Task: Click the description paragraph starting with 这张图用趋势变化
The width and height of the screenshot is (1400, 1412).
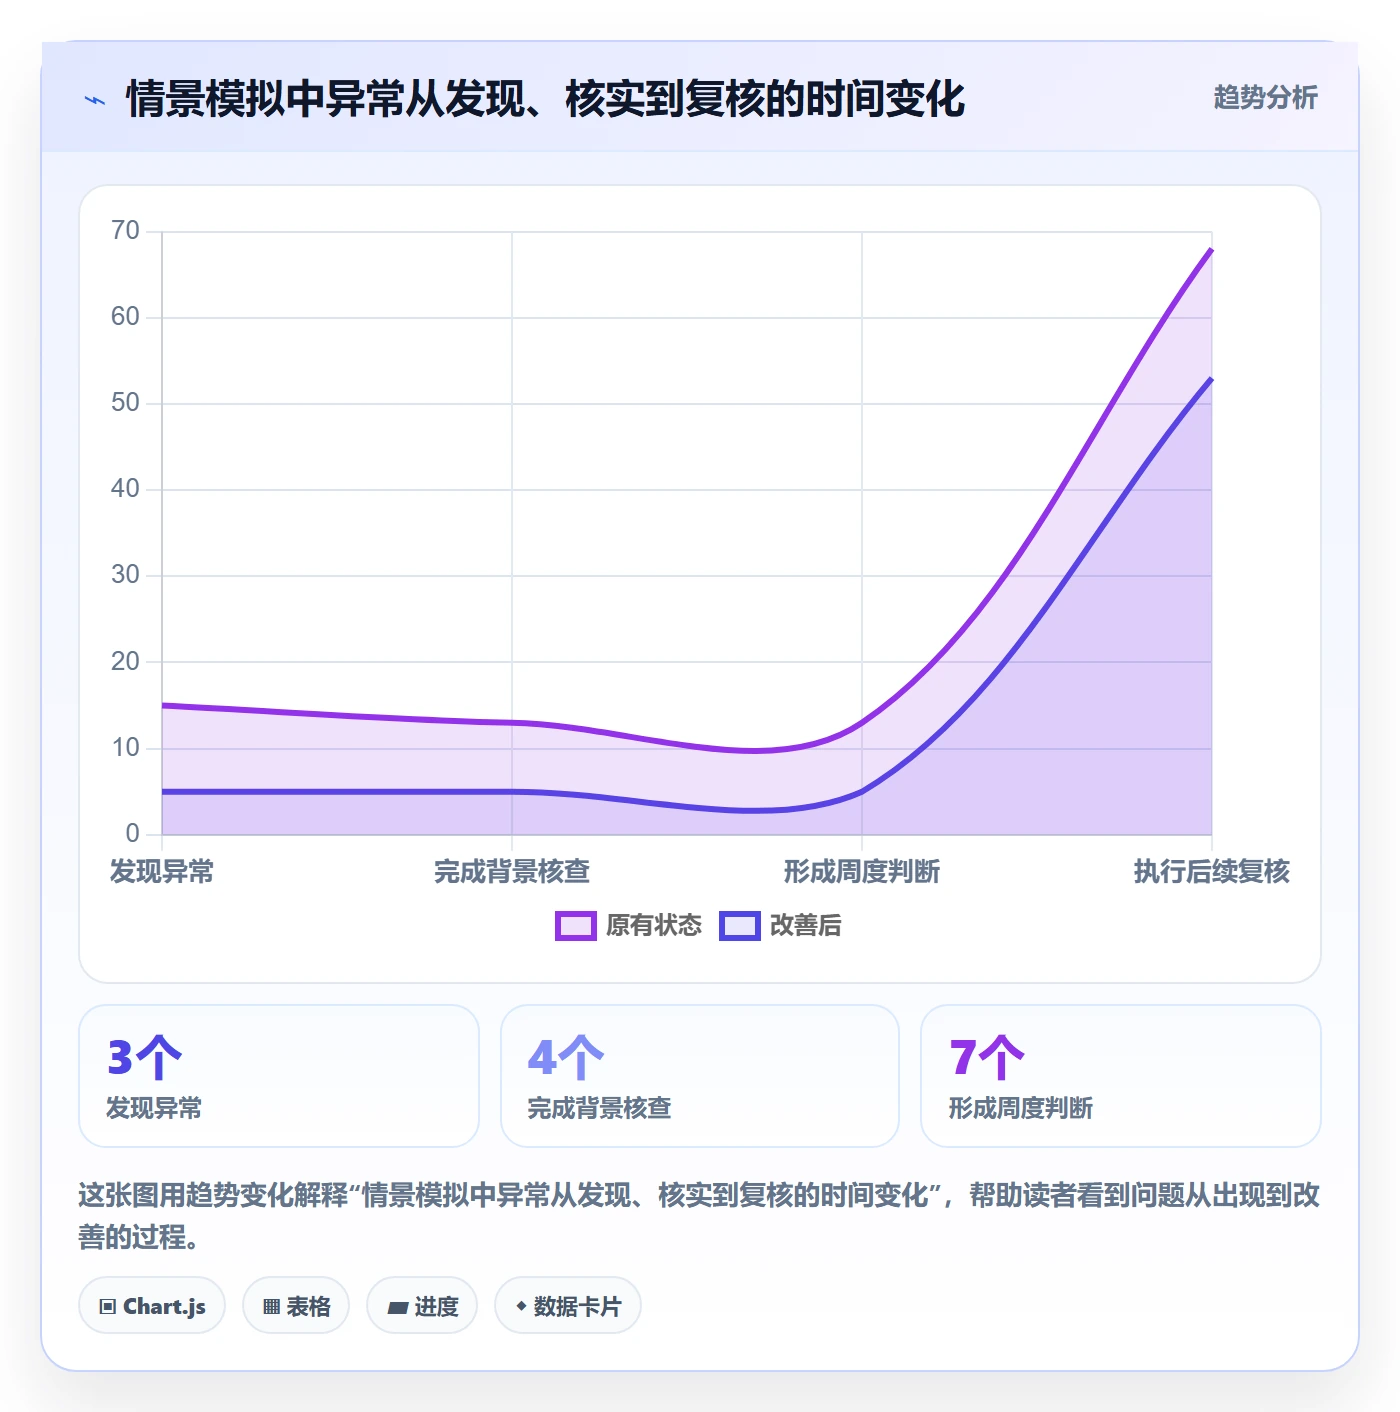Action: 699,1216
